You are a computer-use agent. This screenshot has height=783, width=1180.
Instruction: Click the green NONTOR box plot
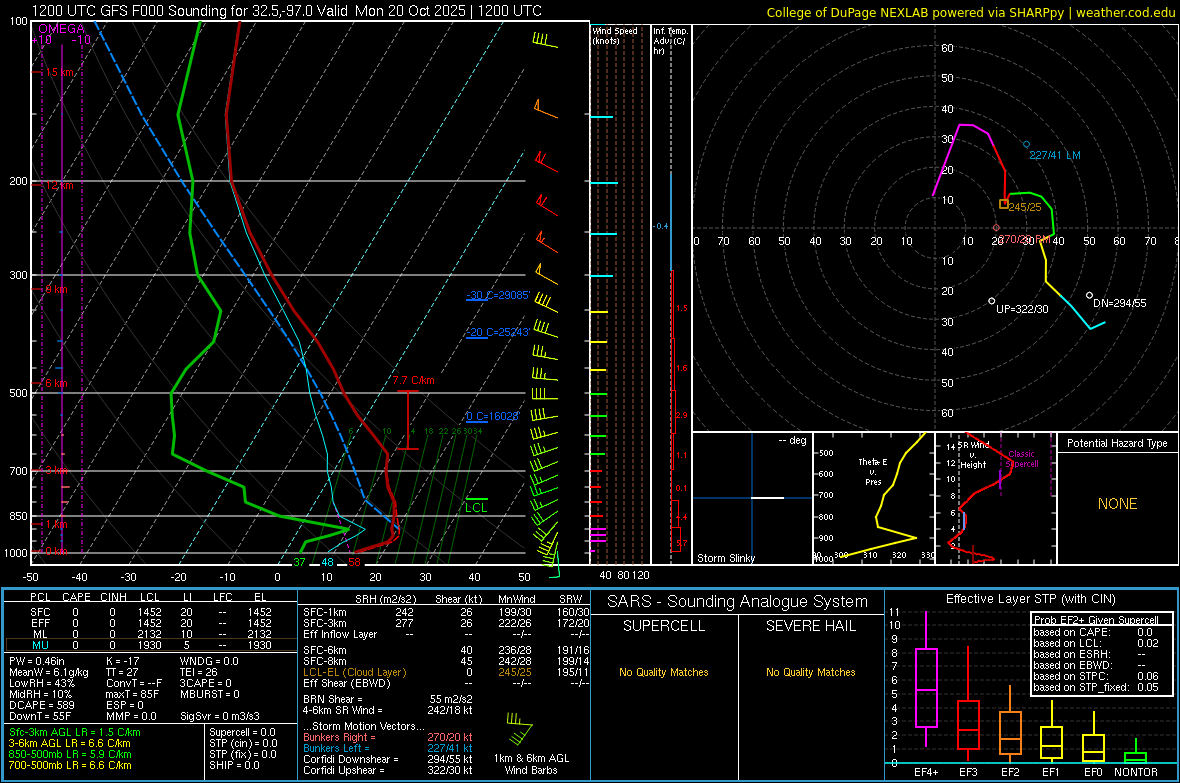(1136, 753)
